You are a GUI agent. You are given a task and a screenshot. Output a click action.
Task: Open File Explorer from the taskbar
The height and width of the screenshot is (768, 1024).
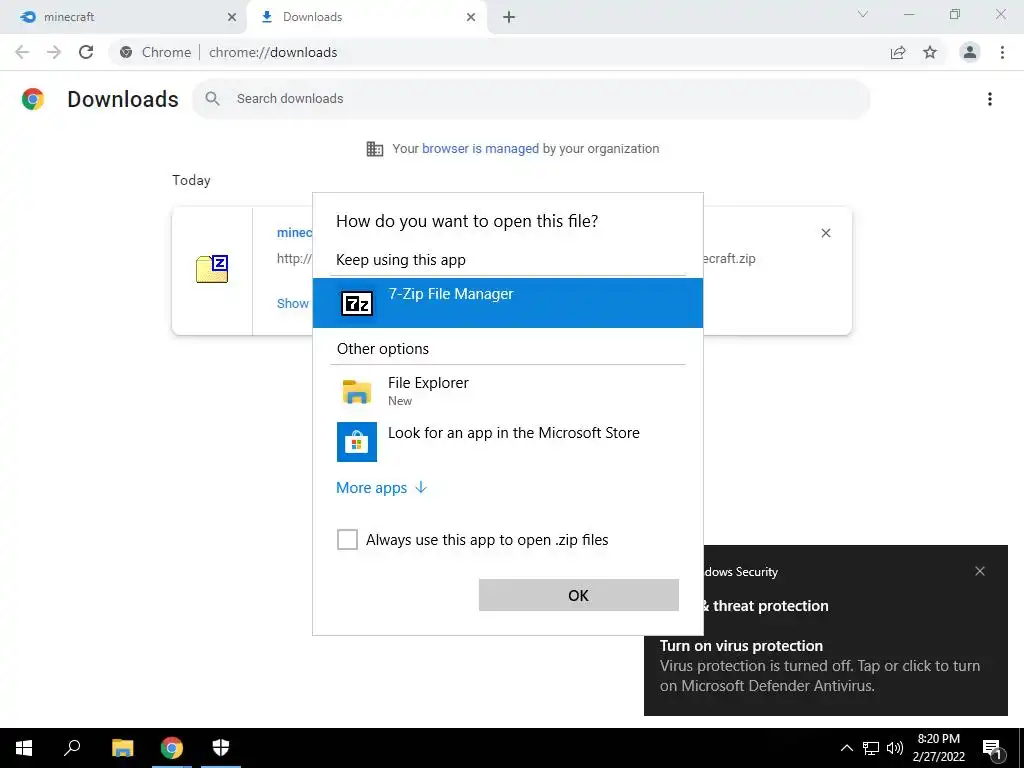pos(122,748)
